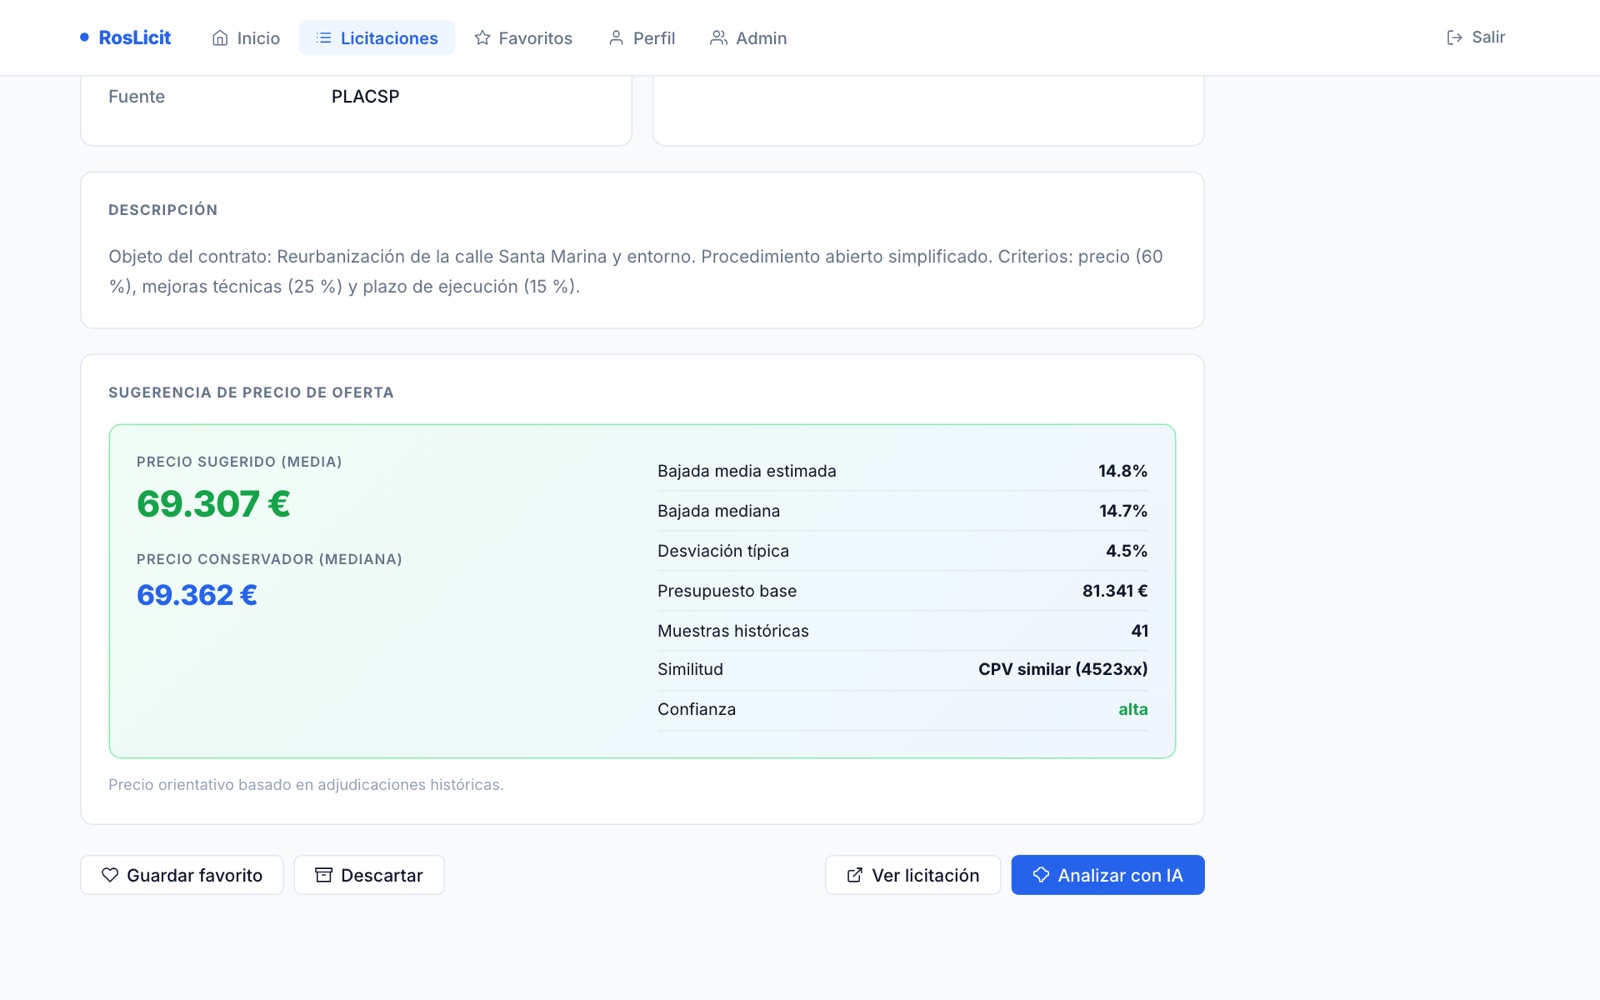
Task: Go to the Inicio page
Action: pos(246,38)
